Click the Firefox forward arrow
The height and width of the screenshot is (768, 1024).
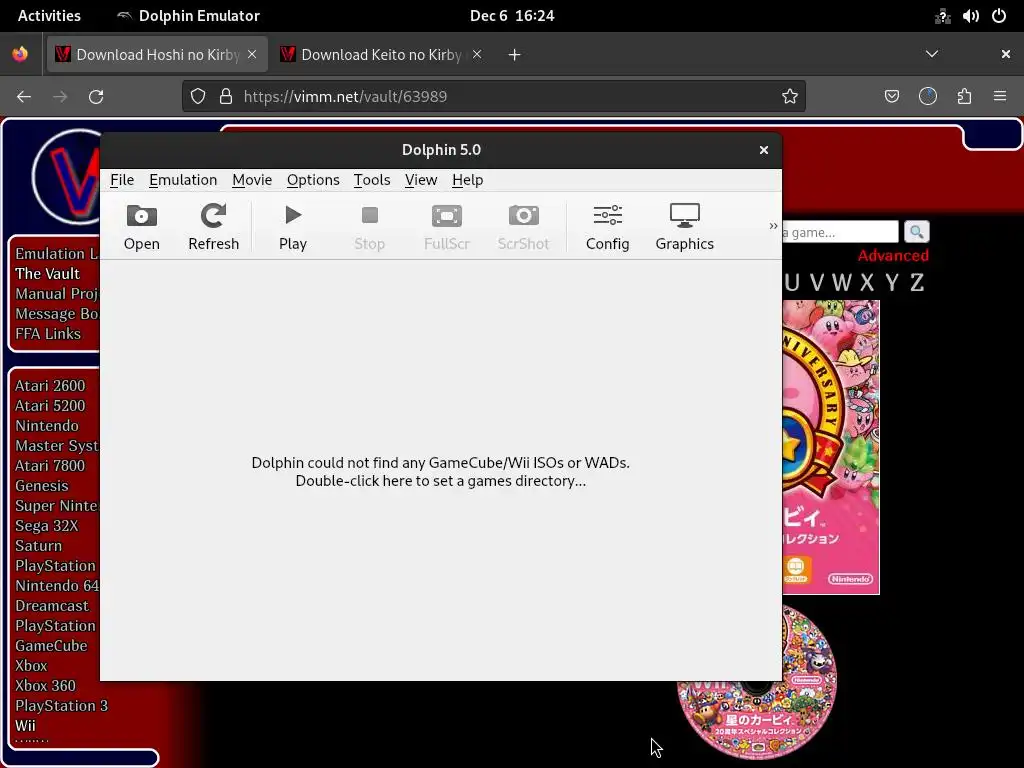[60, 97]
